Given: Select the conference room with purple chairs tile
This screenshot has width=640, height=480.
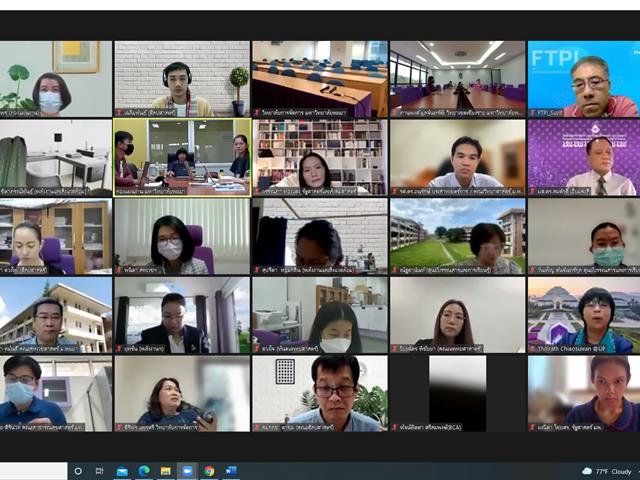Looking at the screenshot, I should [x=458, y=79].
